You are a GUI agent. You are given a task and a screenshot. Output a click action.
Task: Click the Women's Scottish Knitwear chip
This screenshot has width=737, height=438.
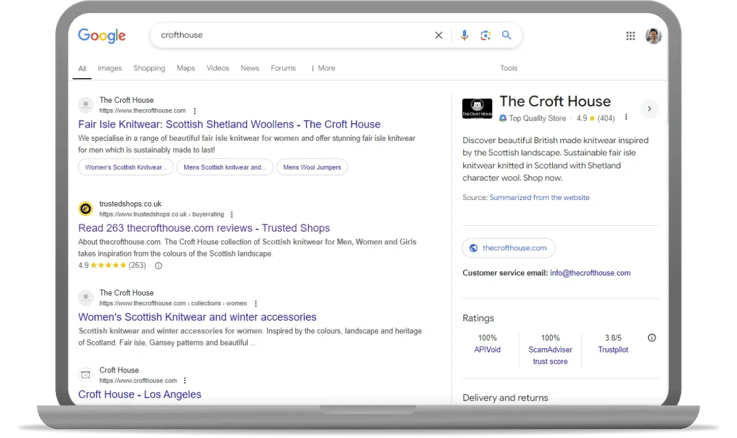(x=125, y=167)
